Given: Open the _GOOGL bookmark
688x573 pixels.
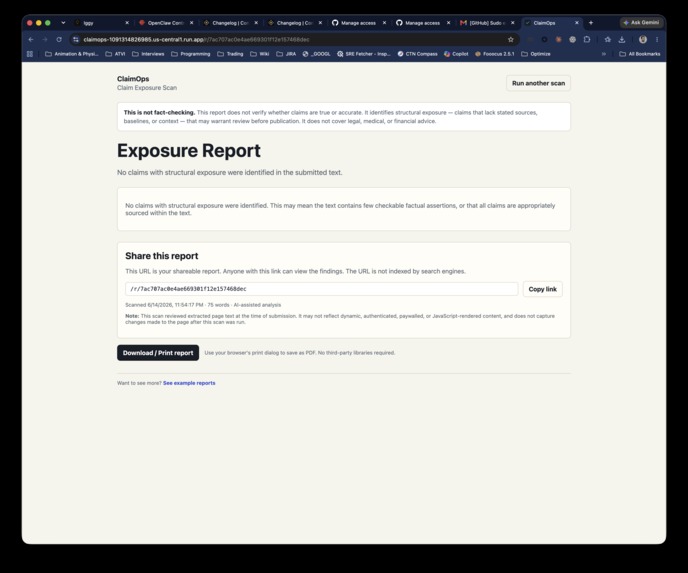Looking at the screenshot, I should tap(316, 54).
